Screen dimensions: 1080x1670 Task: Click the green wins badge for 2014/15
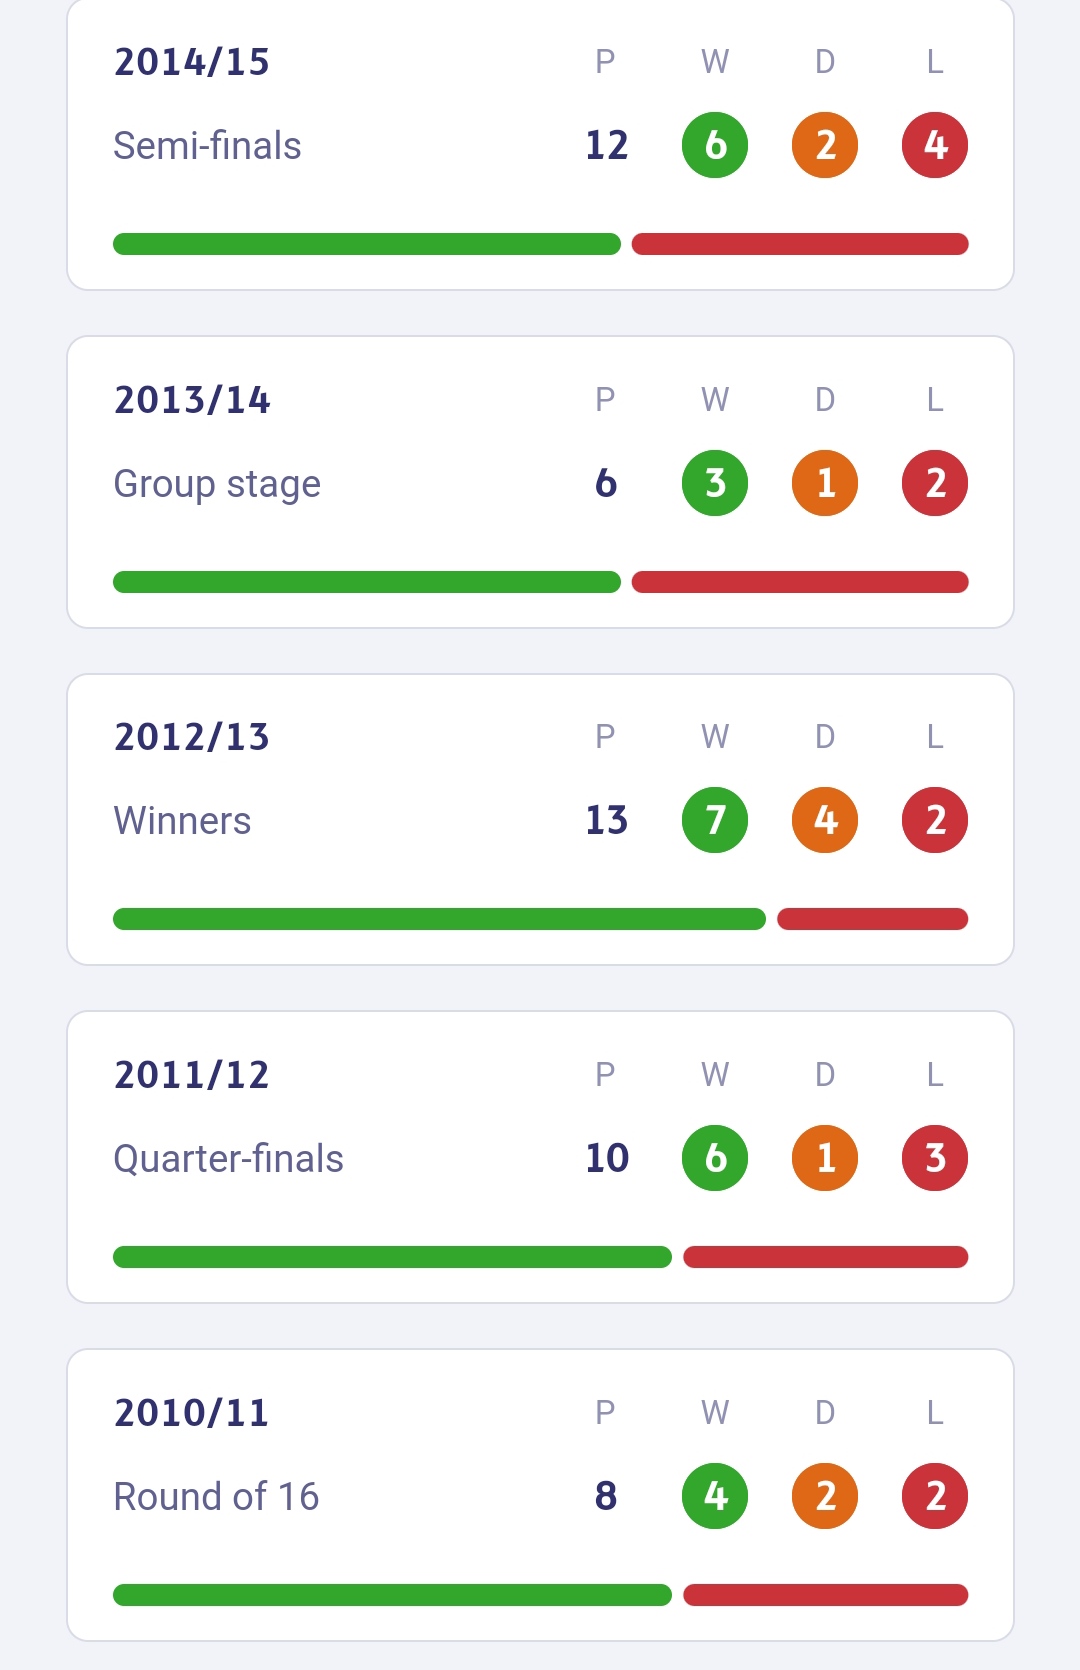click(715, 145)
